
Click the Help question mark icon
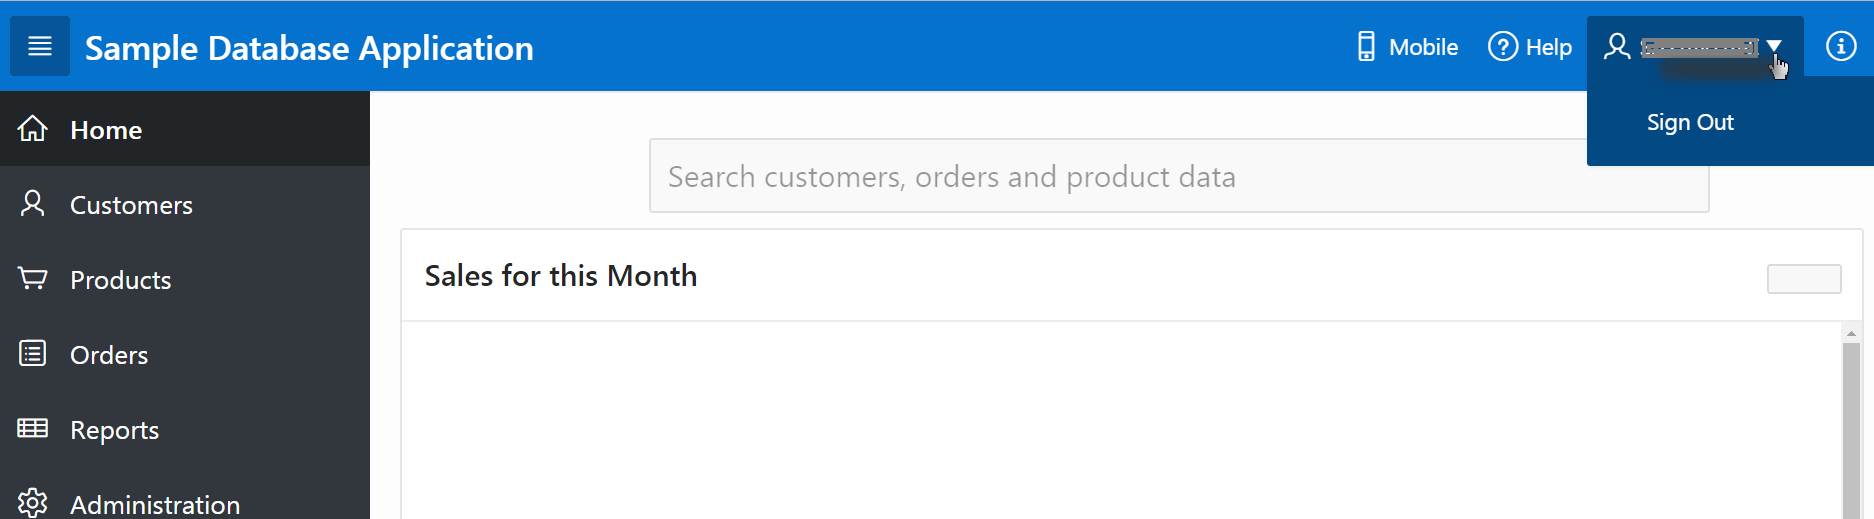point(1502,46)
